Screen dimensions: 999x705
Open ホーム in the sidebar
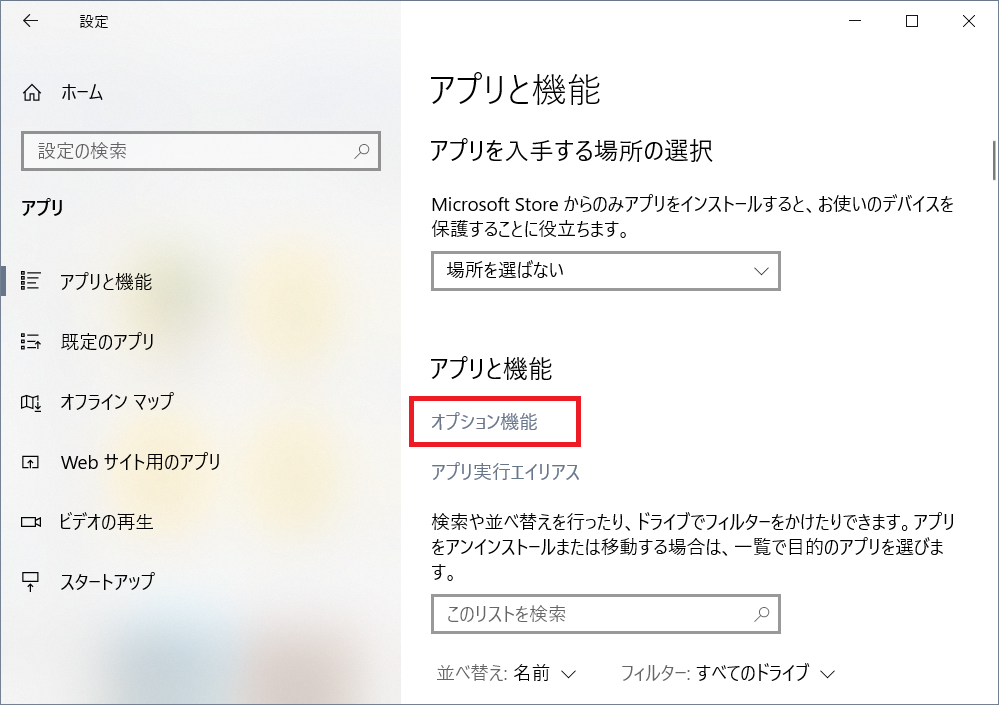pos(82,93)
